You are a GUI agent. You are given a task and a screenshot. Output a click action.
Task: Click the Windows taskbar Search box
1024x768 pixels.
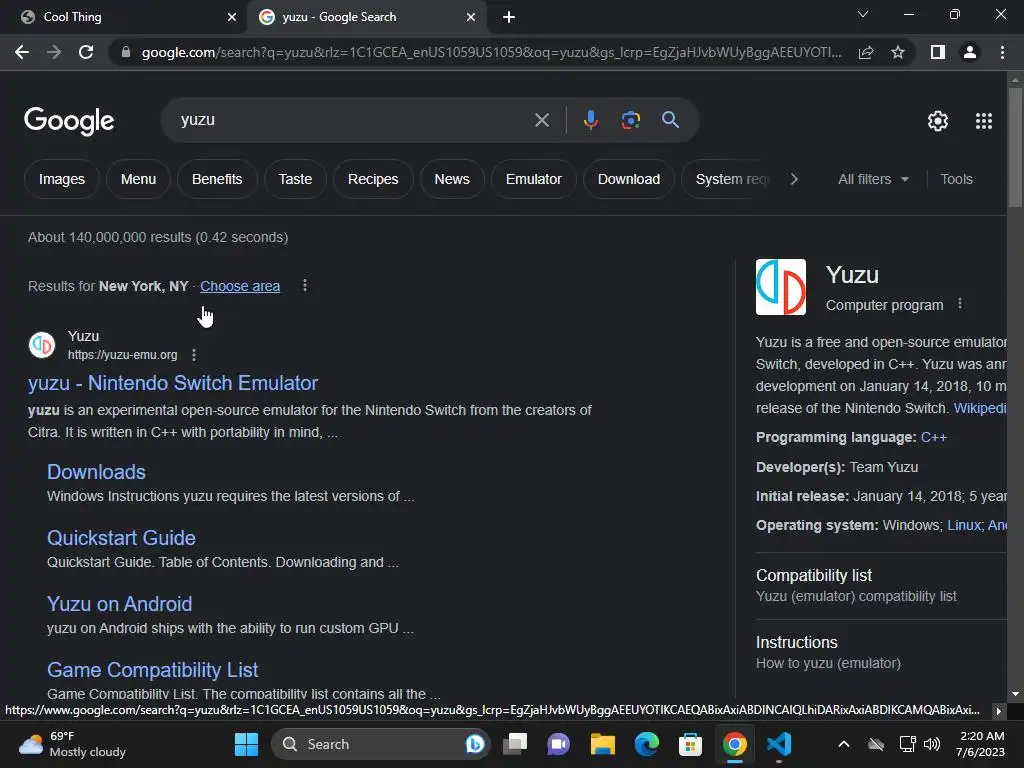(380, 744)
